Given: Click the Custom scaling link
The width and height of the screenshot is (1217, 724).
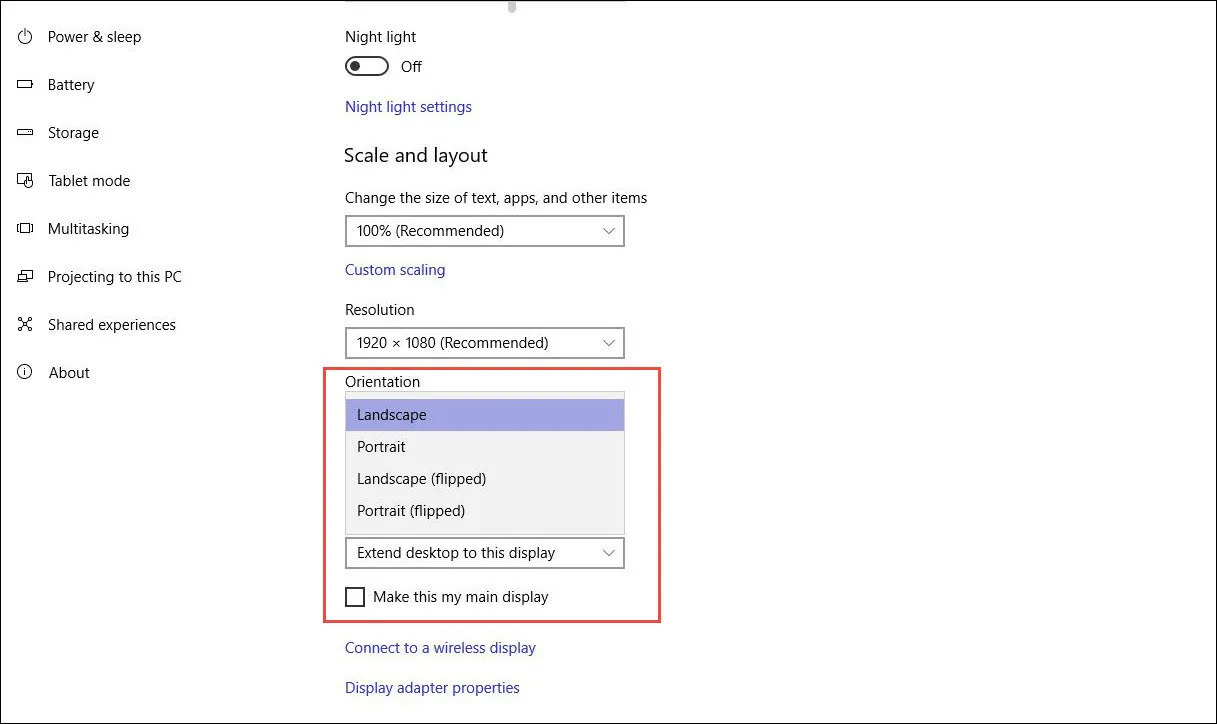Looking at the screenshot, I should coord(395,270).
